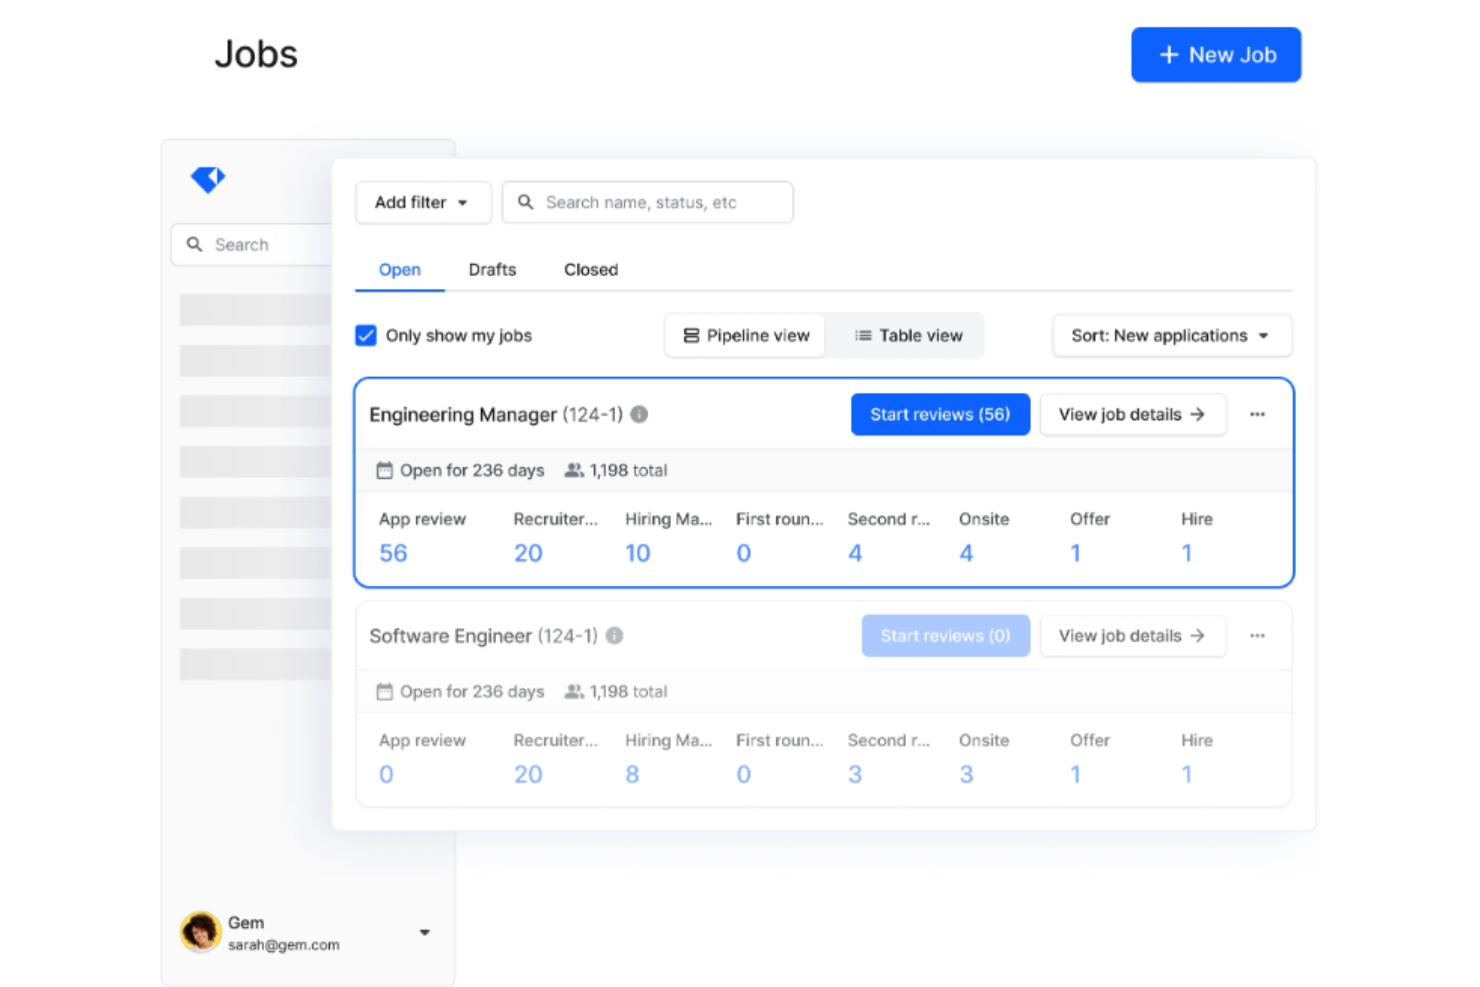
Task: Select the Pipeline view icon
Action: point(692,335)
